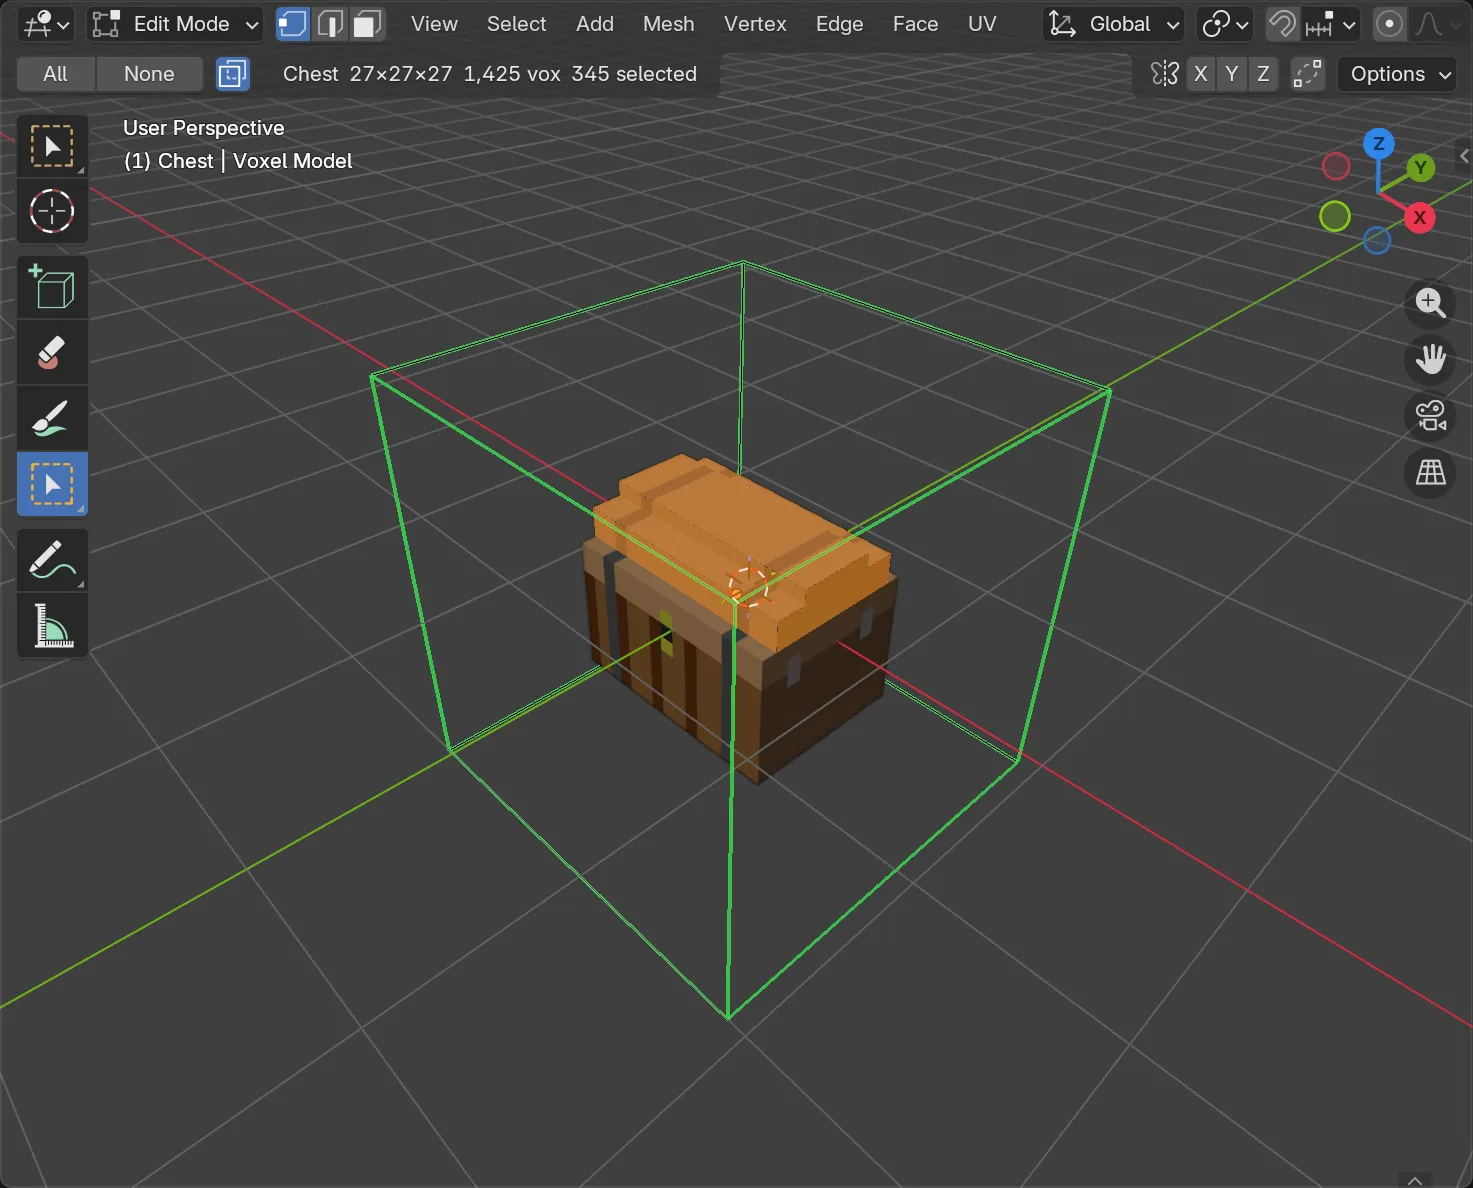Toggle X axis mirror
Screen dimensions: 1473x1188
coord(1201,74)
